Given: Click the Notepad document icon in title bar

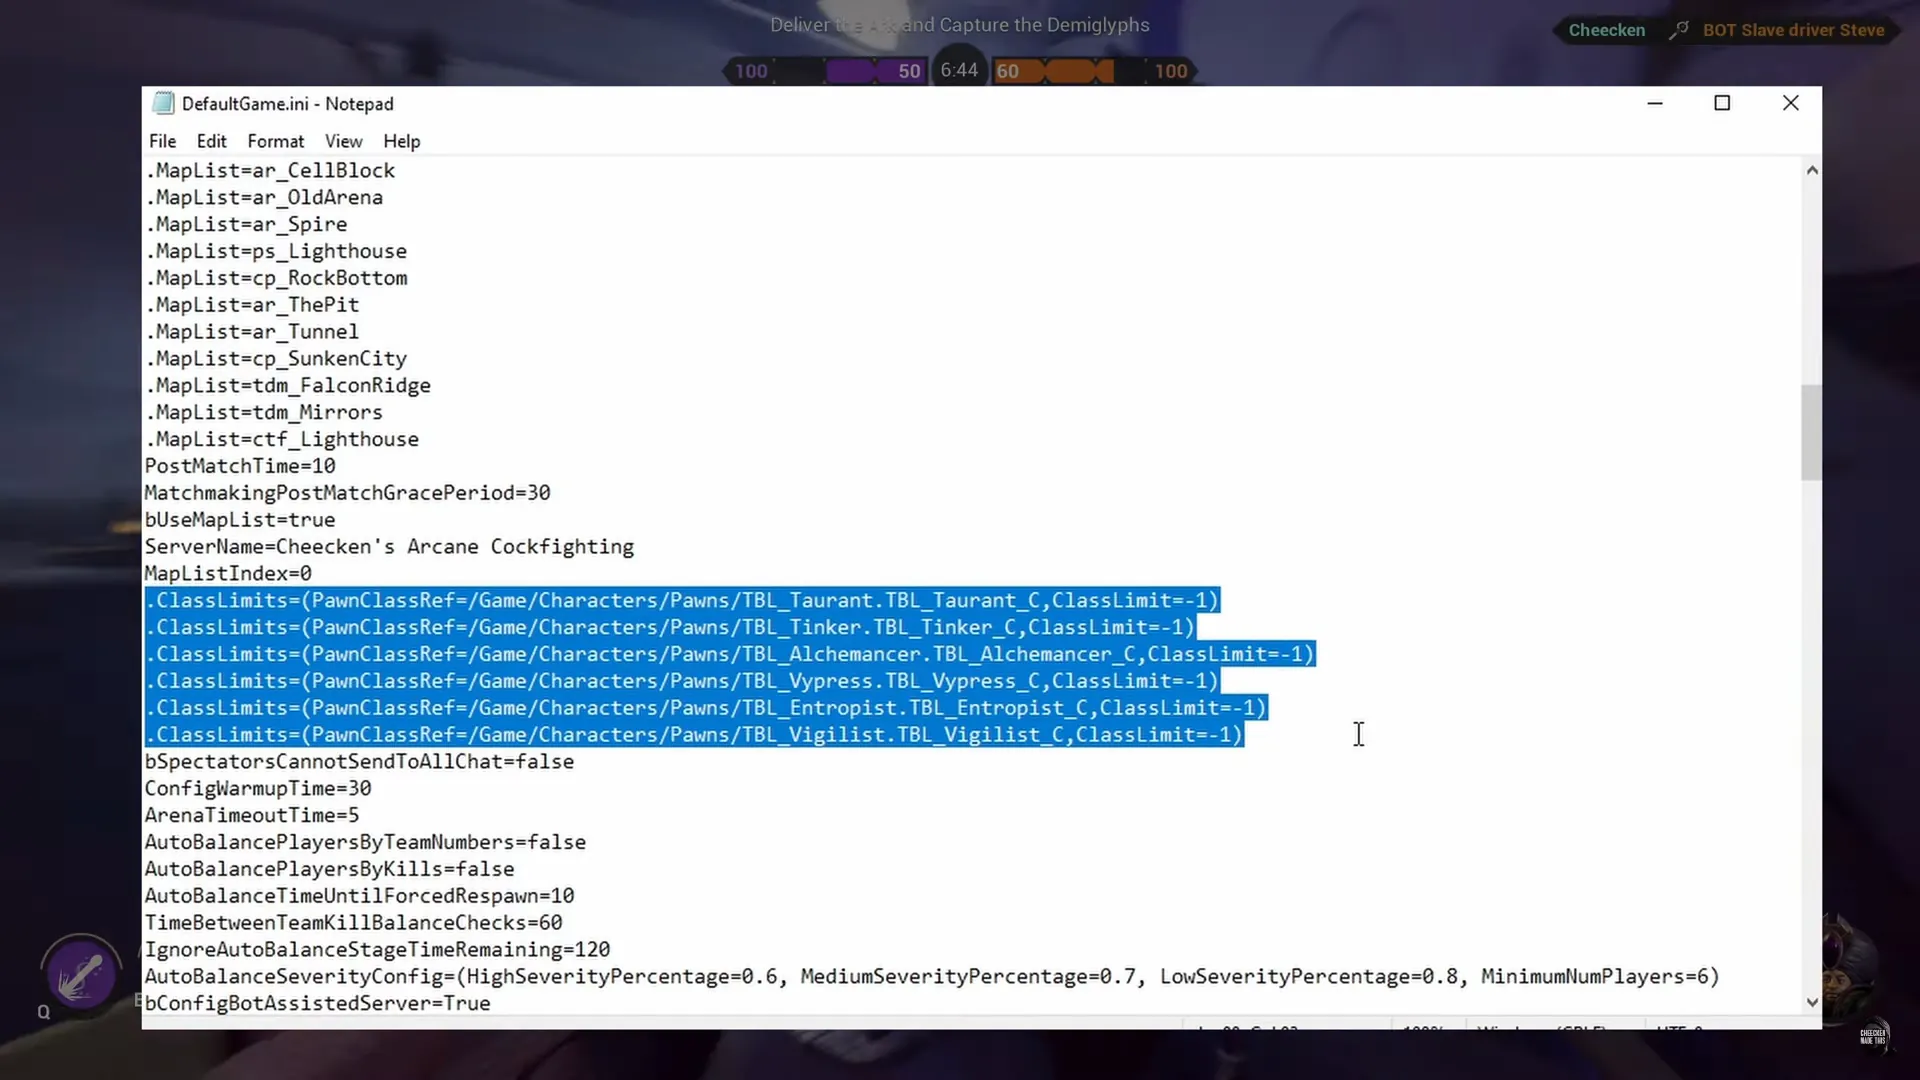Looking at the screenshot, I should coord(163,103).
